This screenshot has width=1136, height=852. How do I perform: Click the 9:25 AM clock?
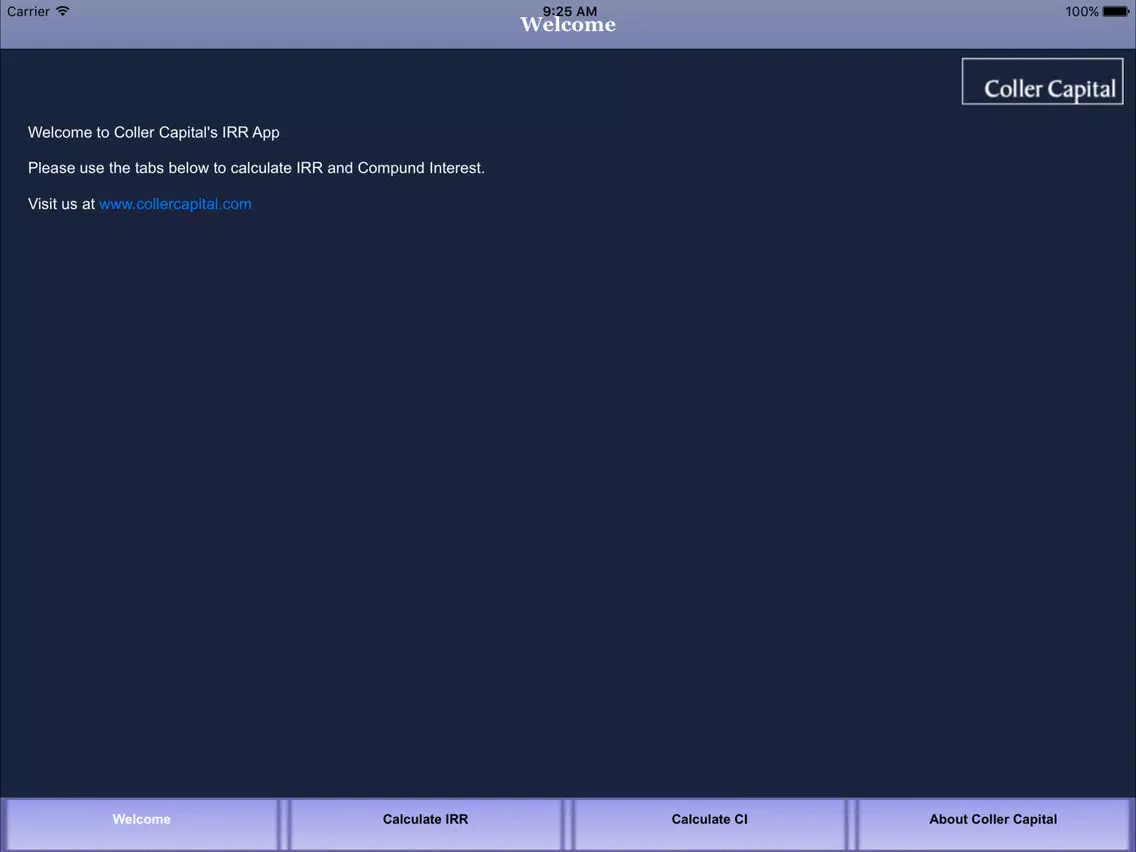[x=569, y=10]
